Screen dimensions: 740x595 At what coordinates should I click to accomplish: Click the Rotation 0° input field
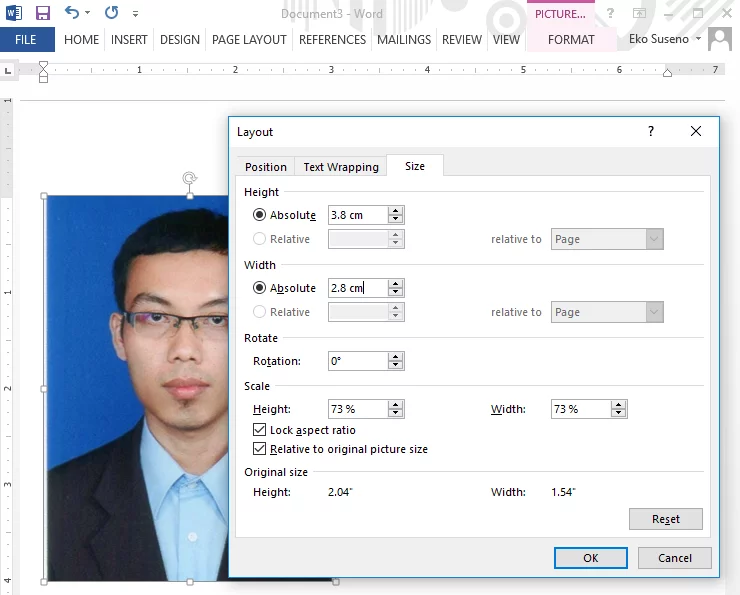coord(358,361)
